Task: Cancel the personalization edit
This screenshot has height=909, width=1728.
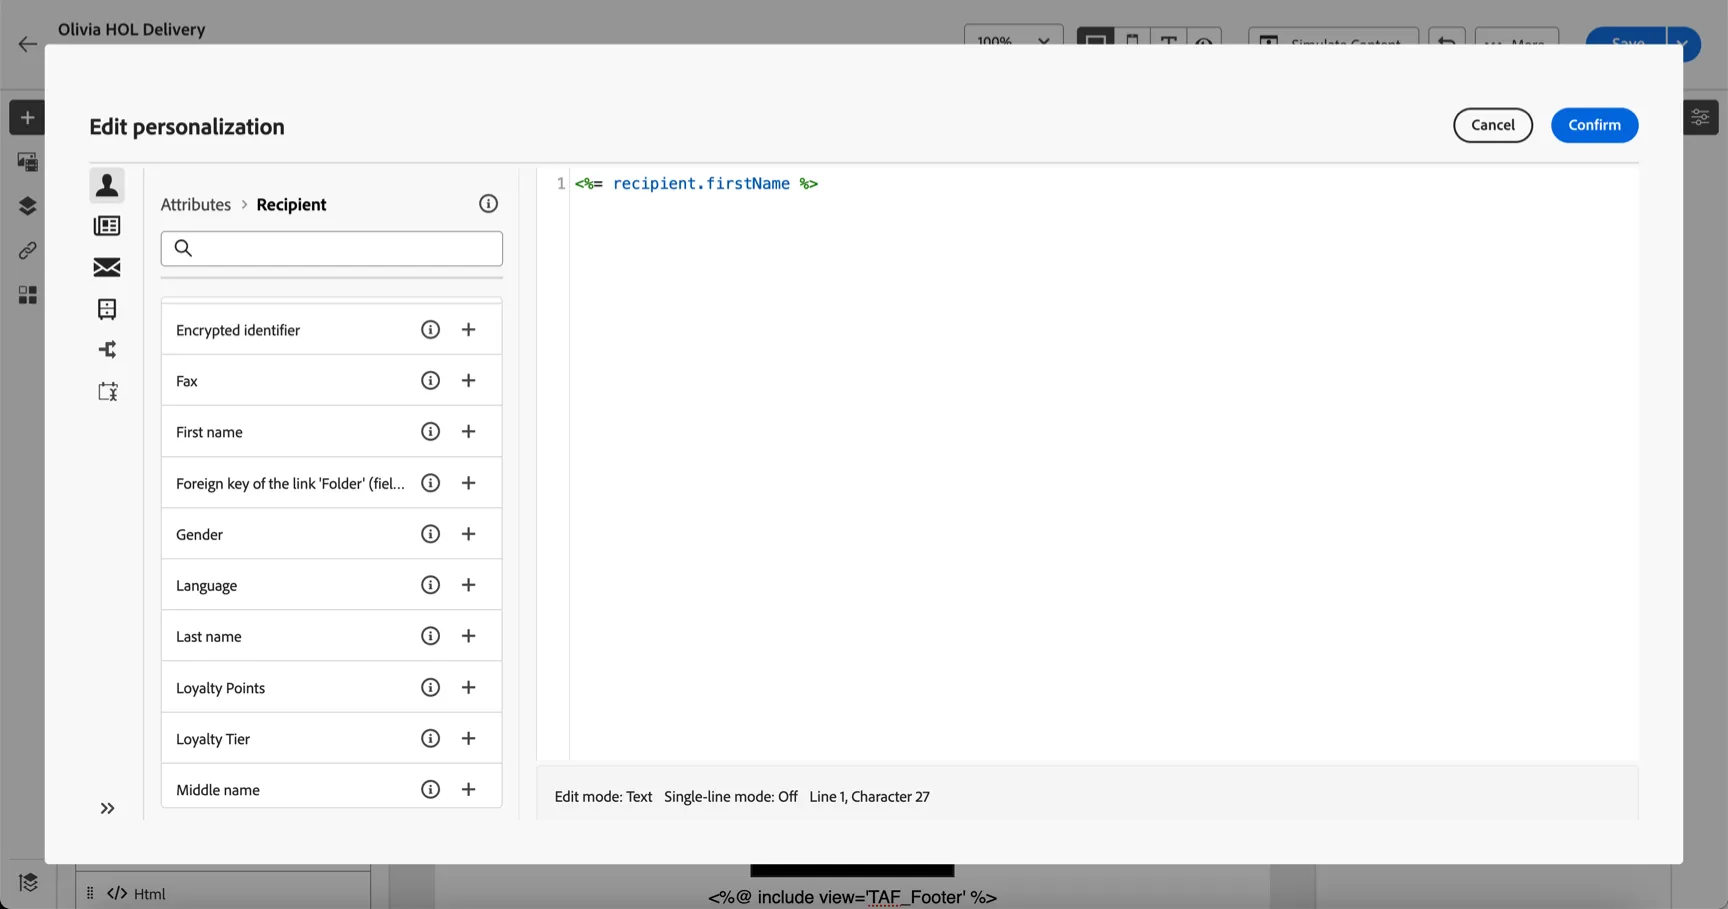Action: tap(1492, 125)
